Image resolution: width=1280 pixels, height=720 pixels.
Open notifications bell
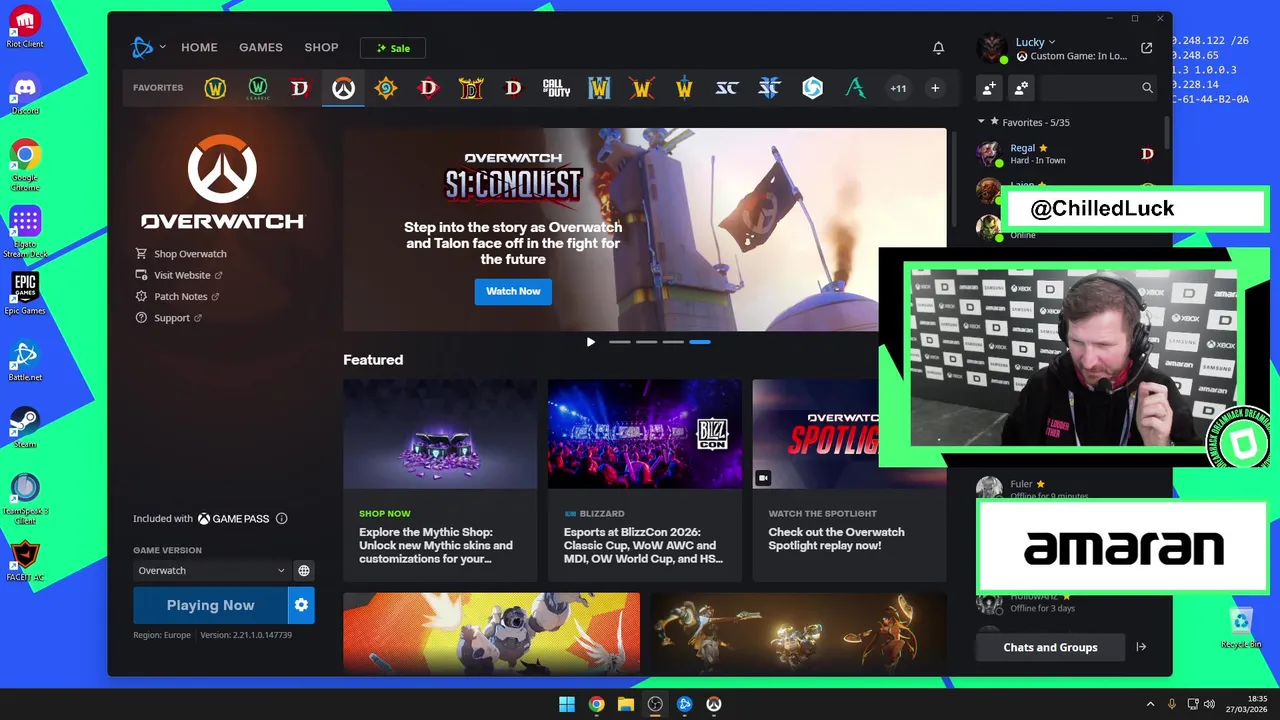[938, 48]
